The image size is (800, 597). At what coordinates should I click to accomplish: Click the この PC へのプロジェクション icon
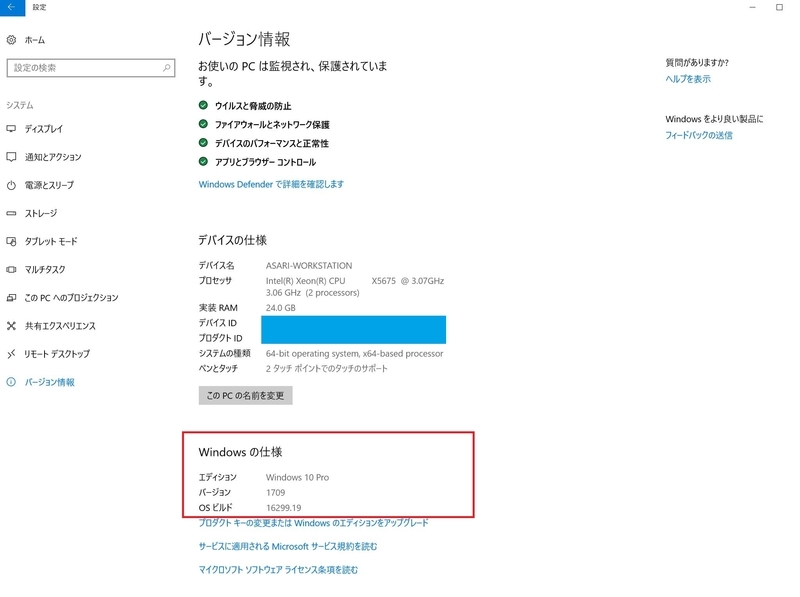coord(11,297)
